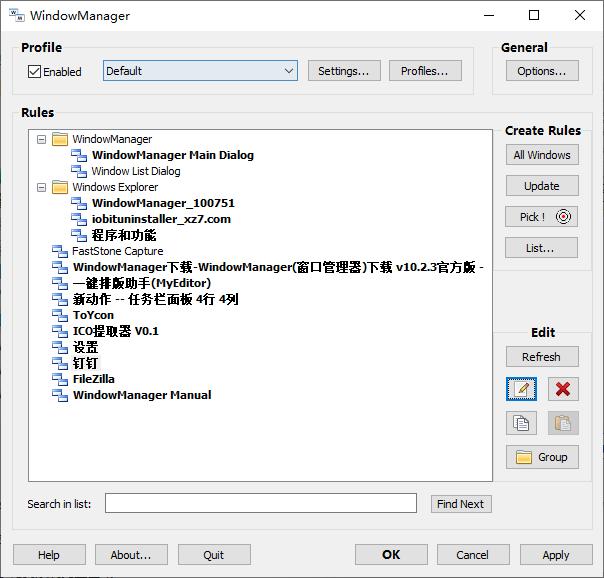
Task: Collapse the WindowManager group in tree
Action: coord(41,139)
